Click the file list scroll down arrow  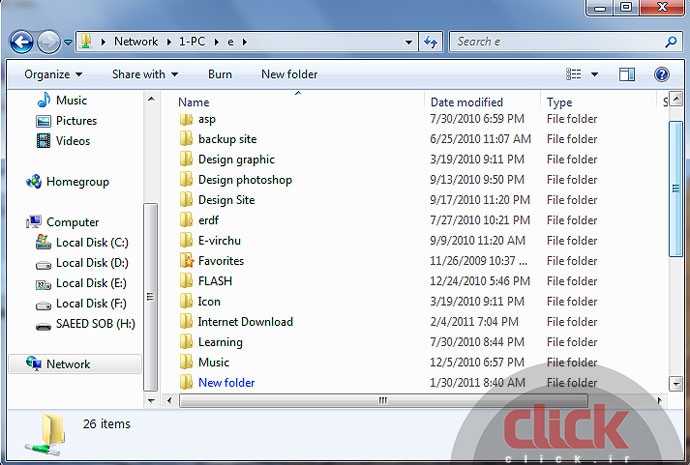[676, 384]
